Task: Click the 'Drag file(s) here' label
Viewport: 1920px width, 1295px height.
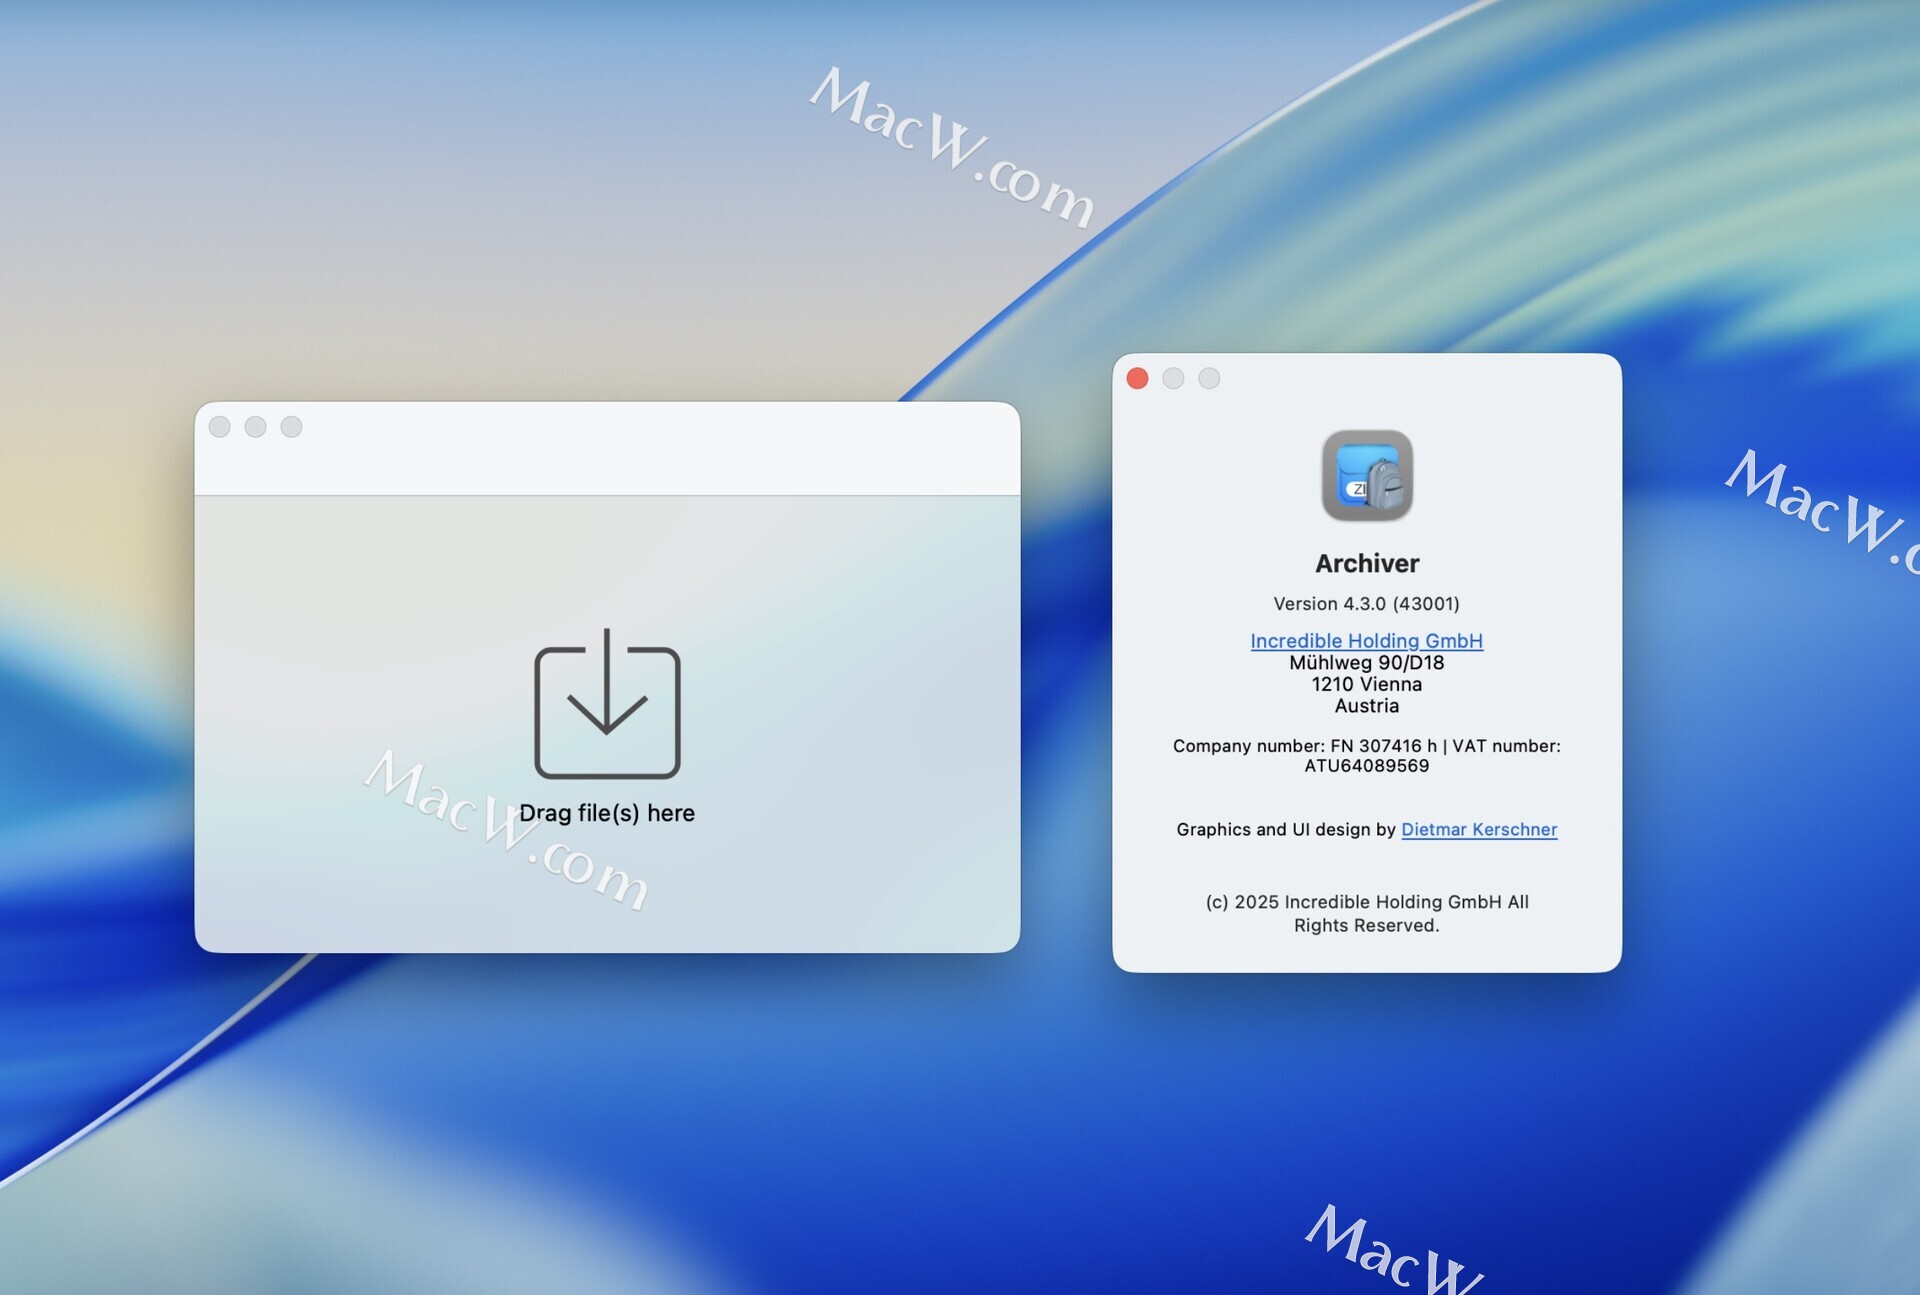Action: tap(607, 813)
